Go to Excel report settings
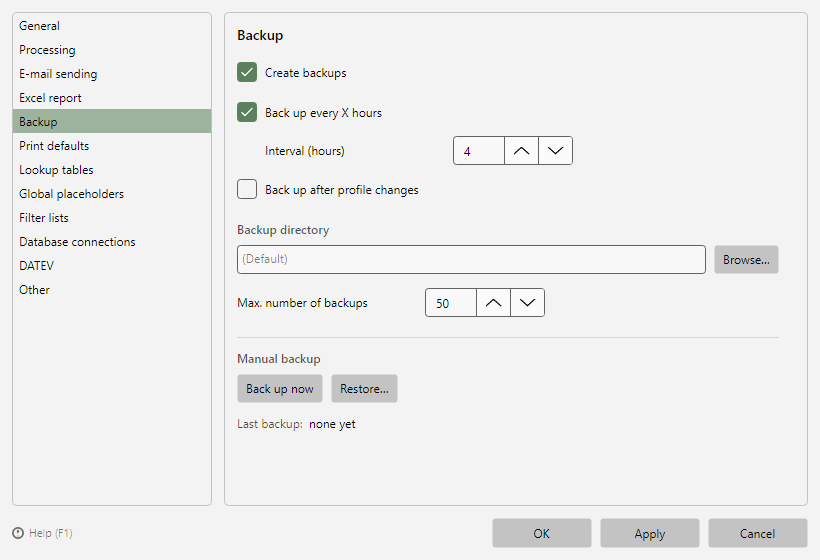 (112, 98)
